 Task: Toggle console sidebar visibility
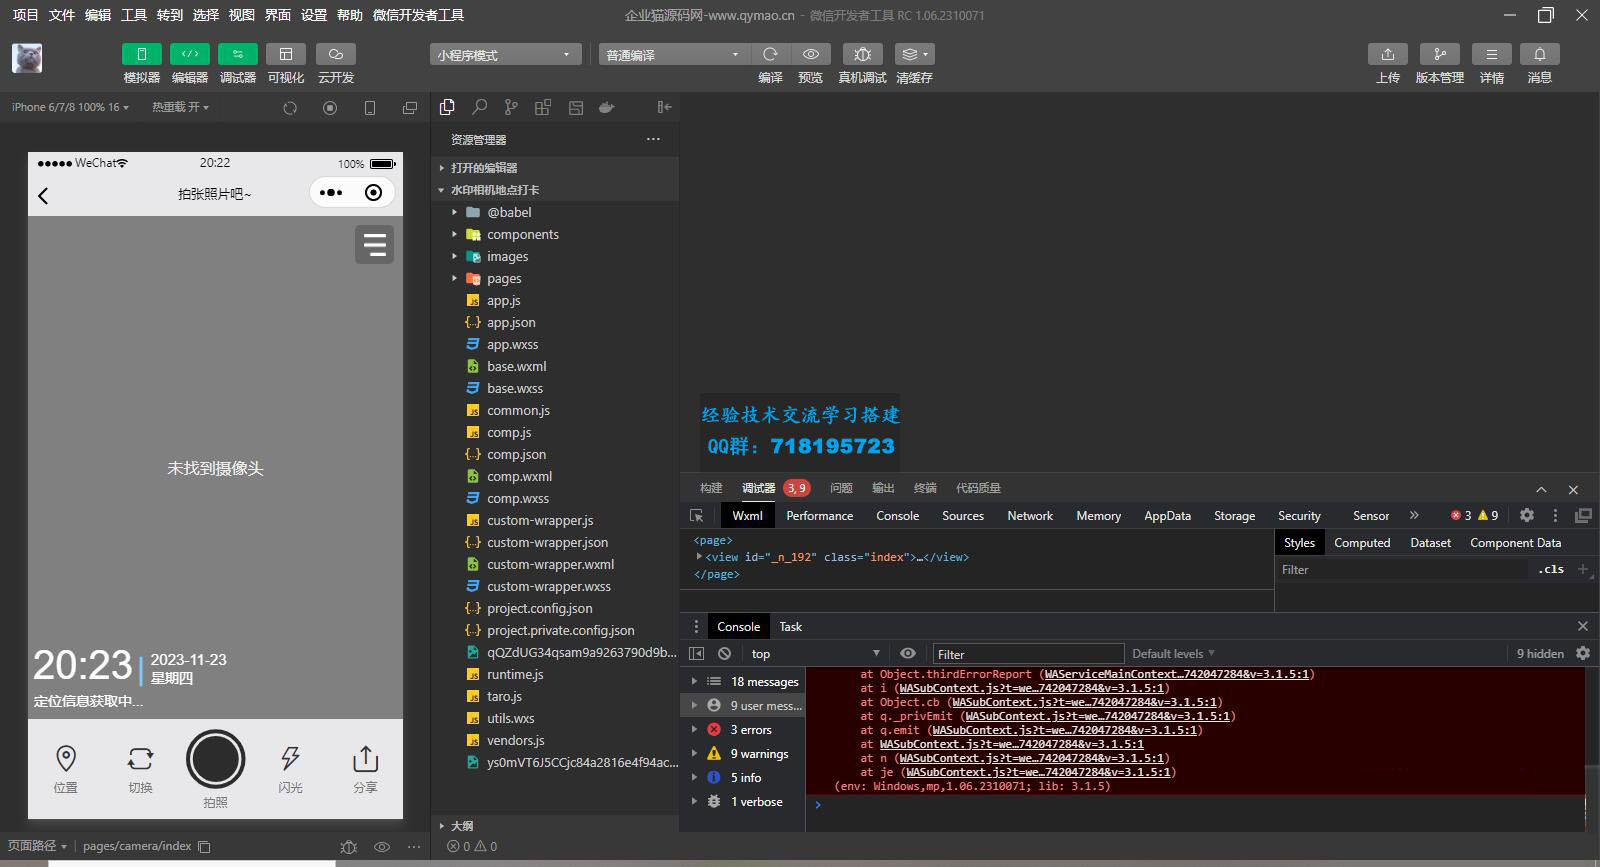point(697,653)
